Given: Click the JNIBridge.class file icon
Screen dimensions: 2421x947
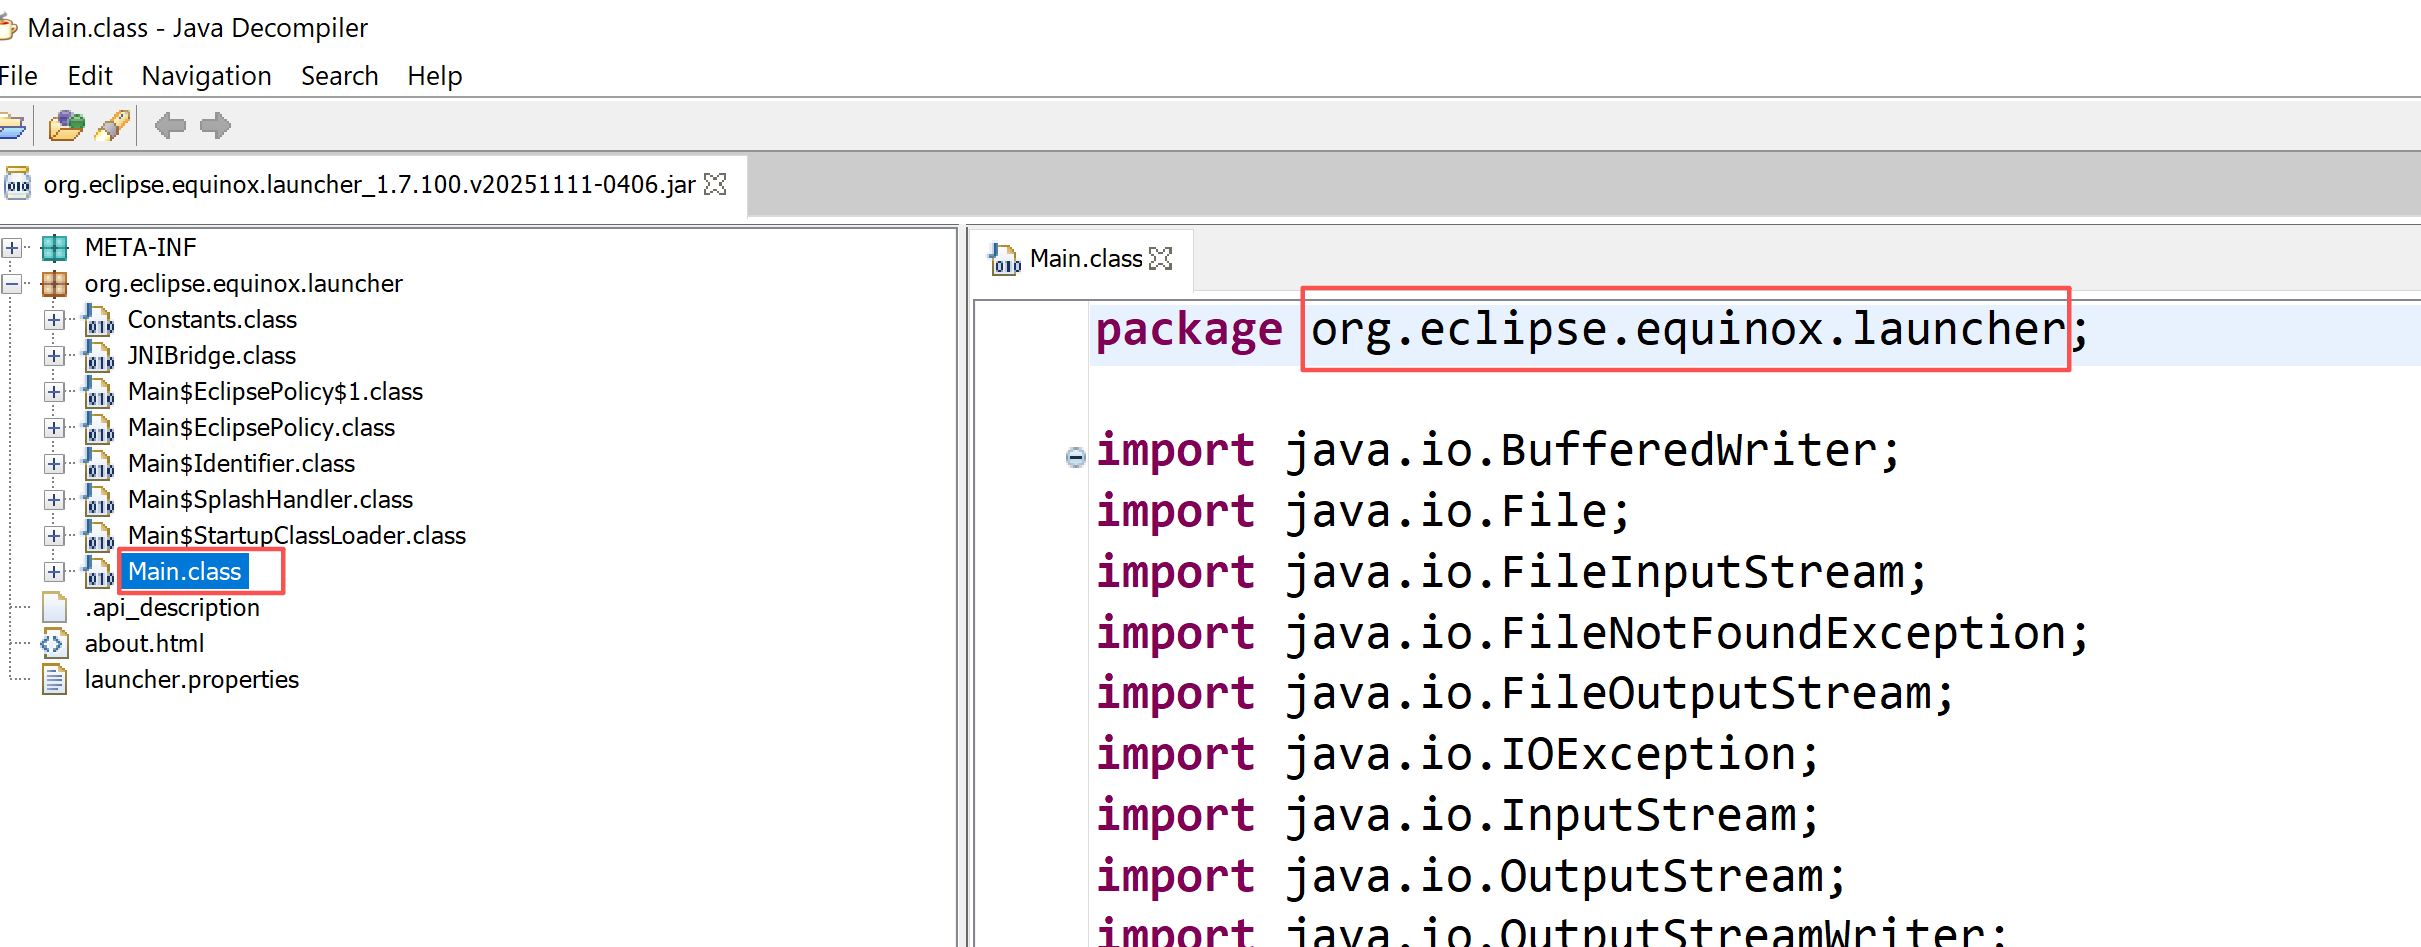Looking at the screenshot, I should [x=99, y=356].
